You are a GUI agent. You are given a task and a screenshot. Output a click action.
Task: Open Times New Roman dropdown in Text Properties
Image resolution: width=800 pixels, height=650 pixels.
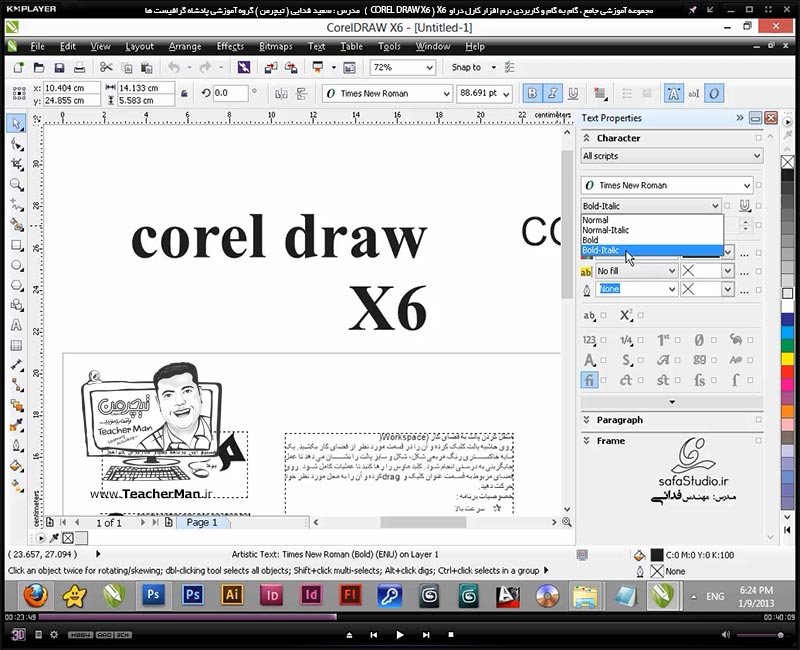tap(746, 185)
